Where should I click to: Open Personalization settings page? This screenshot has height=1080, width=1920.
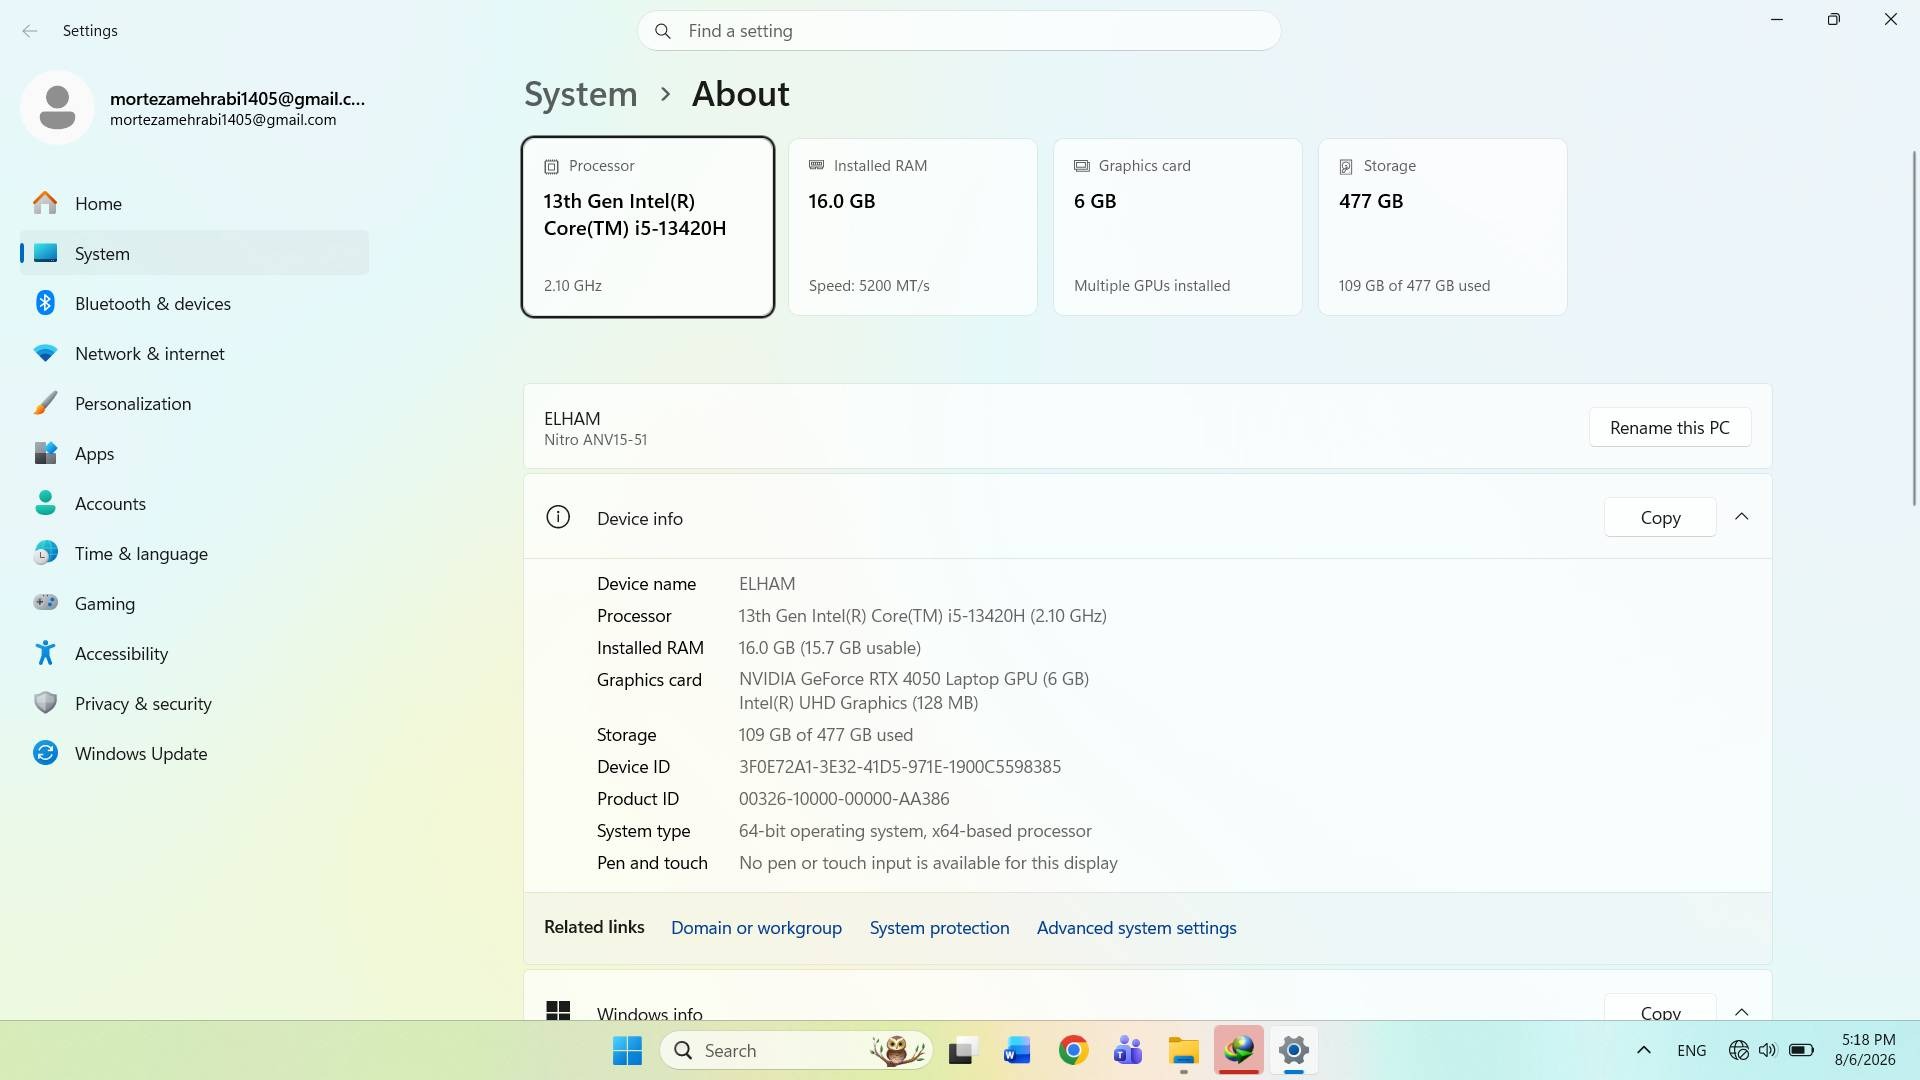pyautogui.click(x=194, y=403)
